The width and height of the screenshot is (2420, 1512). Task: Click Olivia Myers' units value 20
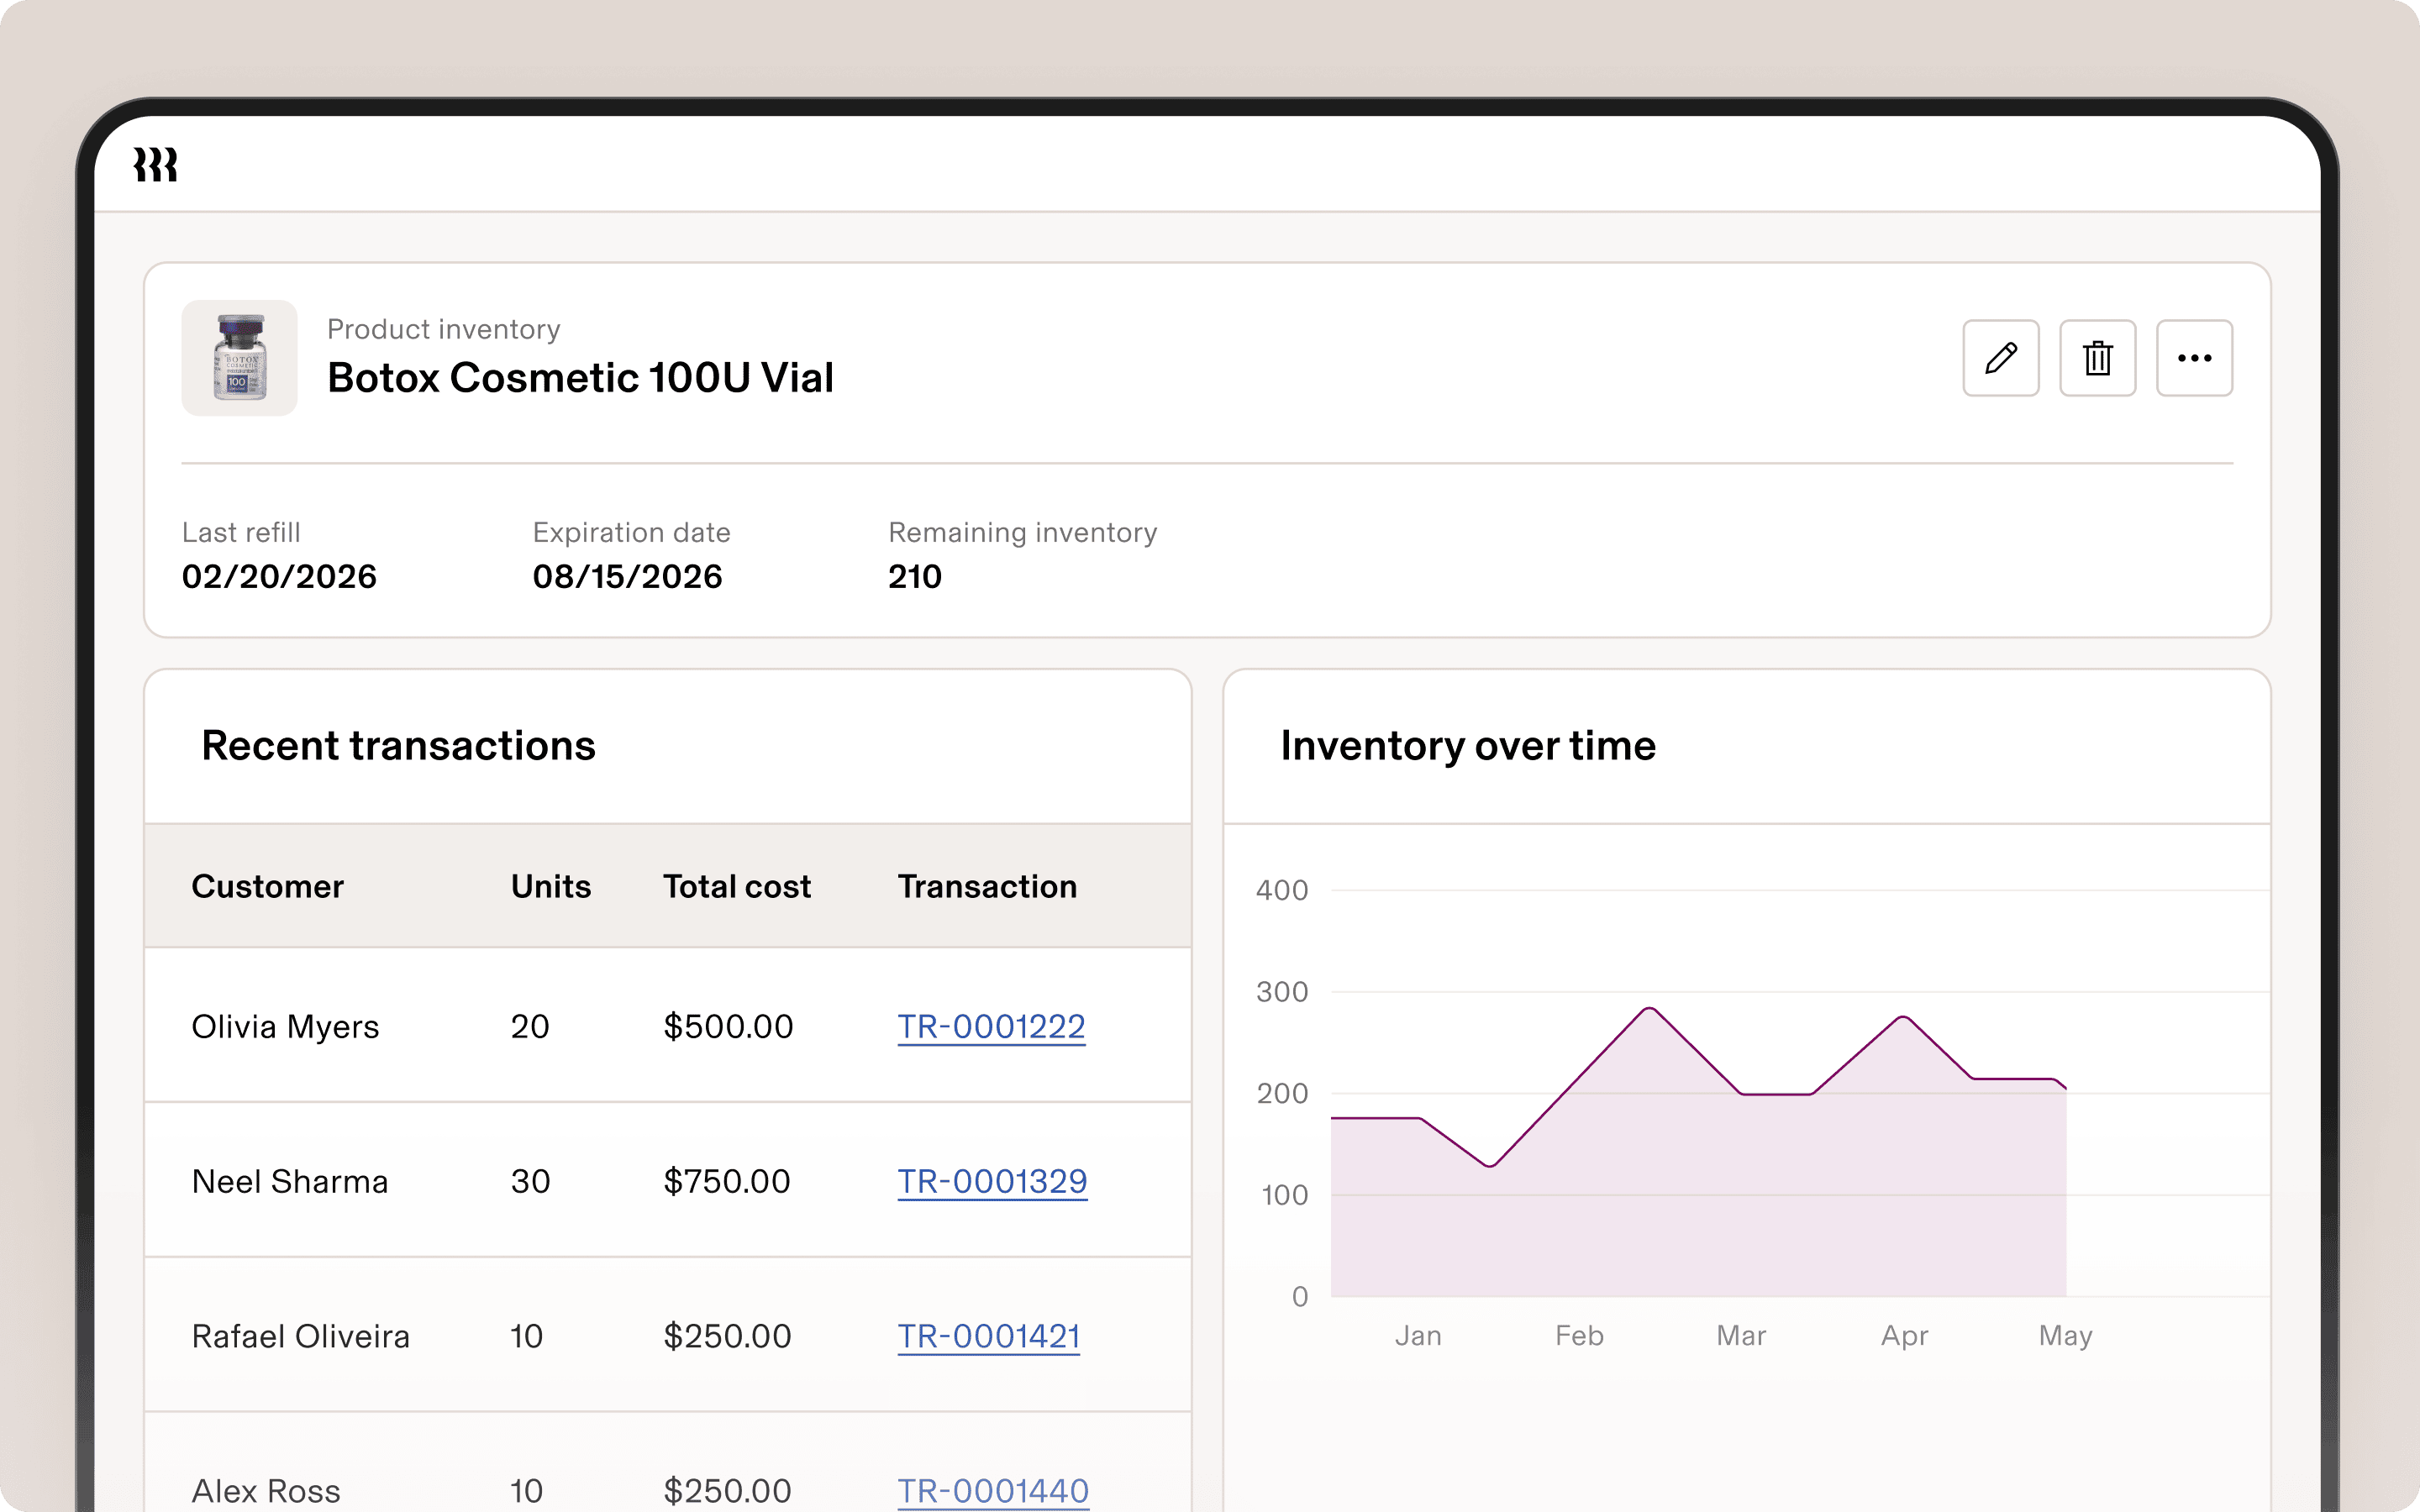(x=530, y=1027)
